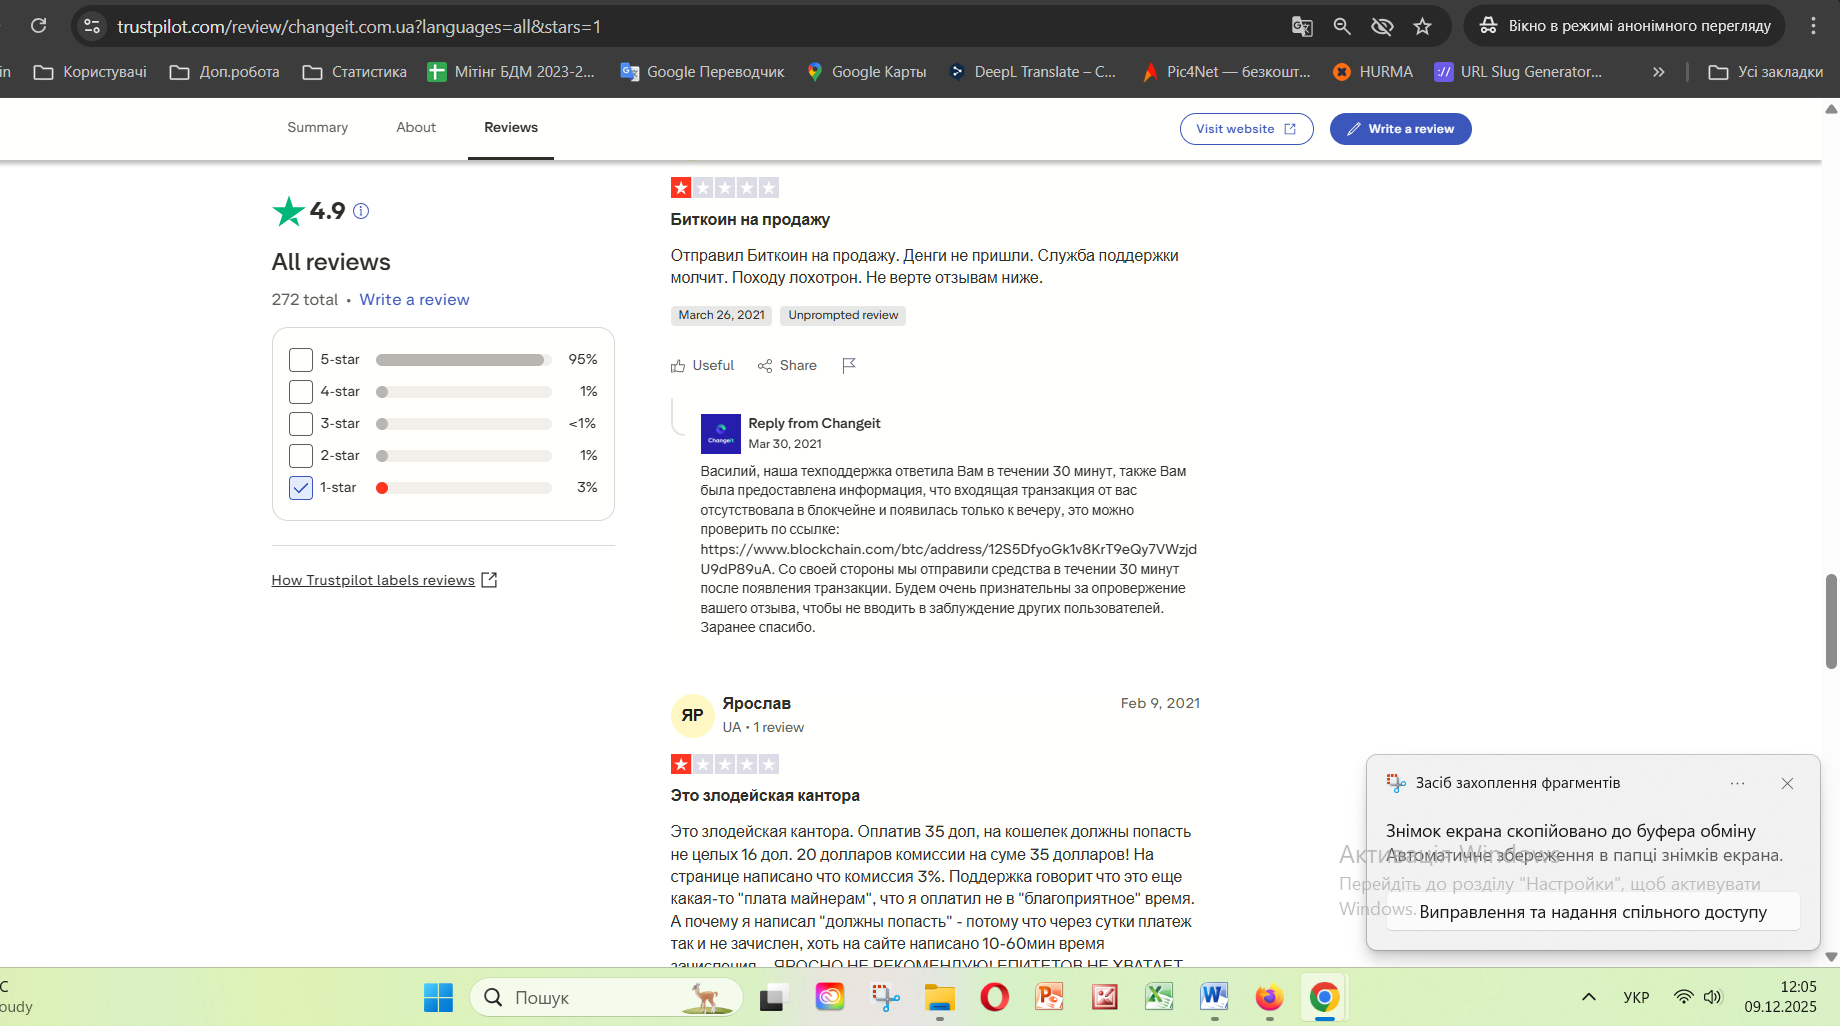Screen dimensions: 1840x1026
Task: Open the Мітинг БДМ 2023 bookmark
Action: click(511, 72)
